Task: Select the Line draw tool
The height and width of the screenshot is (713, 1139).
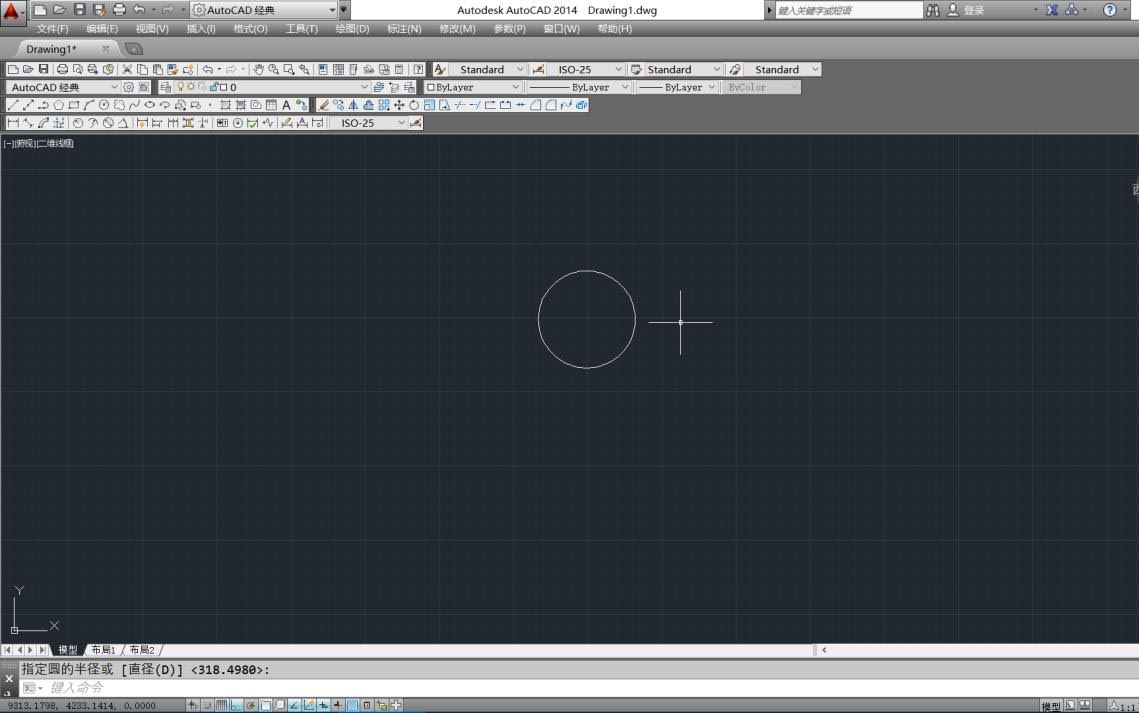Action: (12, 105)
